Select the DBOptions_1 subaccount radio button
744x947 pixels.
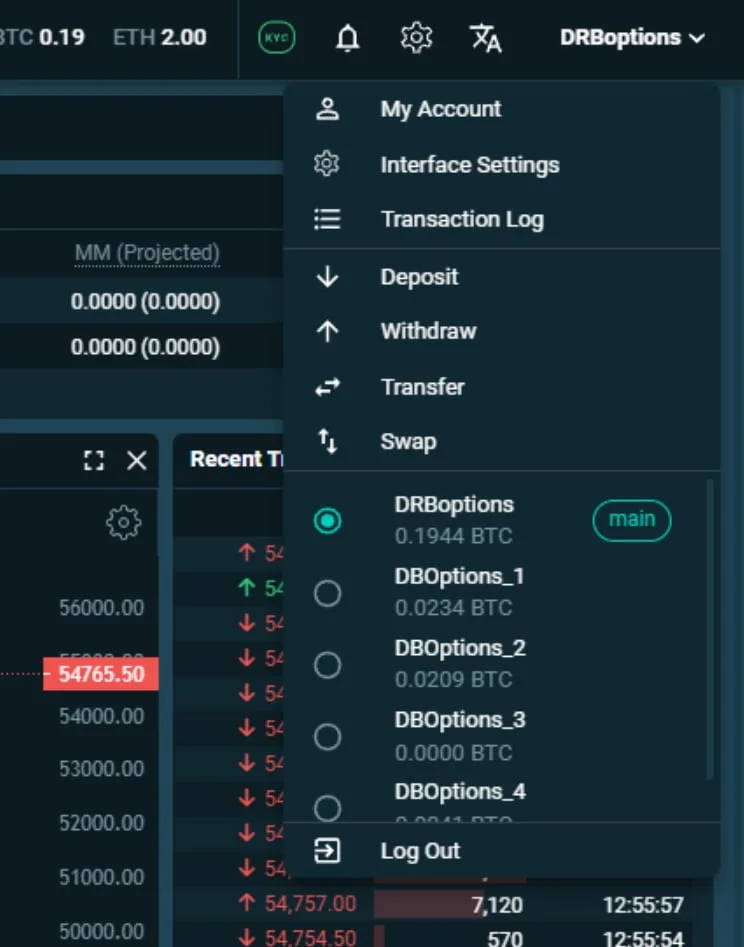(x=327, y=593)
